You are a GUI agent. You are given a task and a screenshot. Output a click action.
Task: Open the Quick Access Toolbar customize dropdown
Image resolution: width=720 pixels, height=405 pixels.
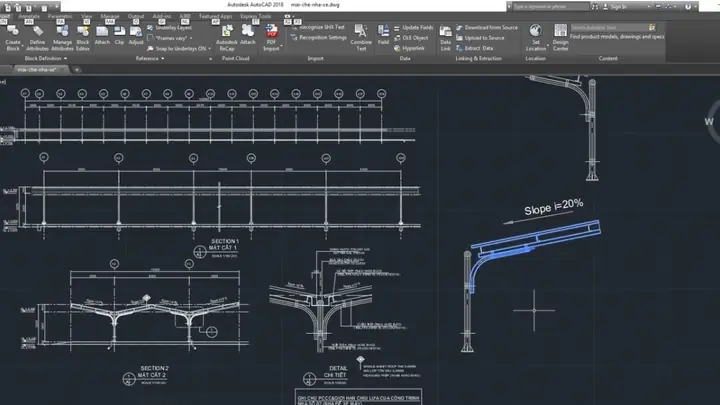pyautogui.click(x=57, y=6)
